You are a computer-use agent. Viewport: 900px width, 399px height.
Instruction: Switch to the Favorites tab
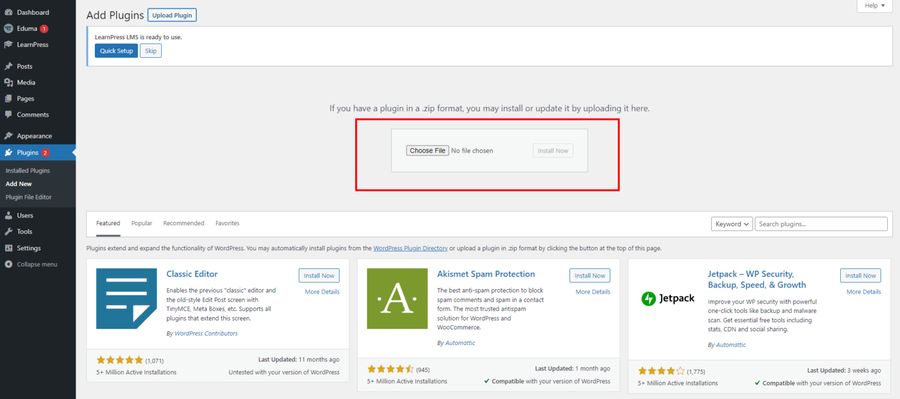pyautogui.click(x=227, y=223)
